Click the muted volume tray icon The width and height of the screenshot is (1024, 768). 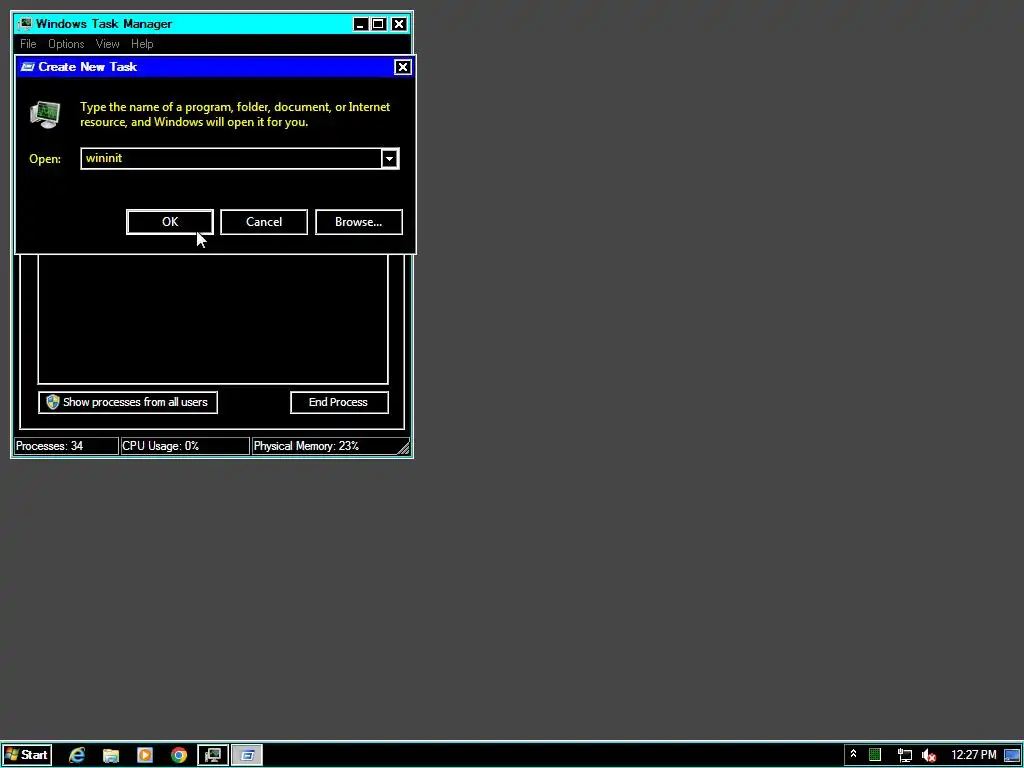(x=929, y=756)
